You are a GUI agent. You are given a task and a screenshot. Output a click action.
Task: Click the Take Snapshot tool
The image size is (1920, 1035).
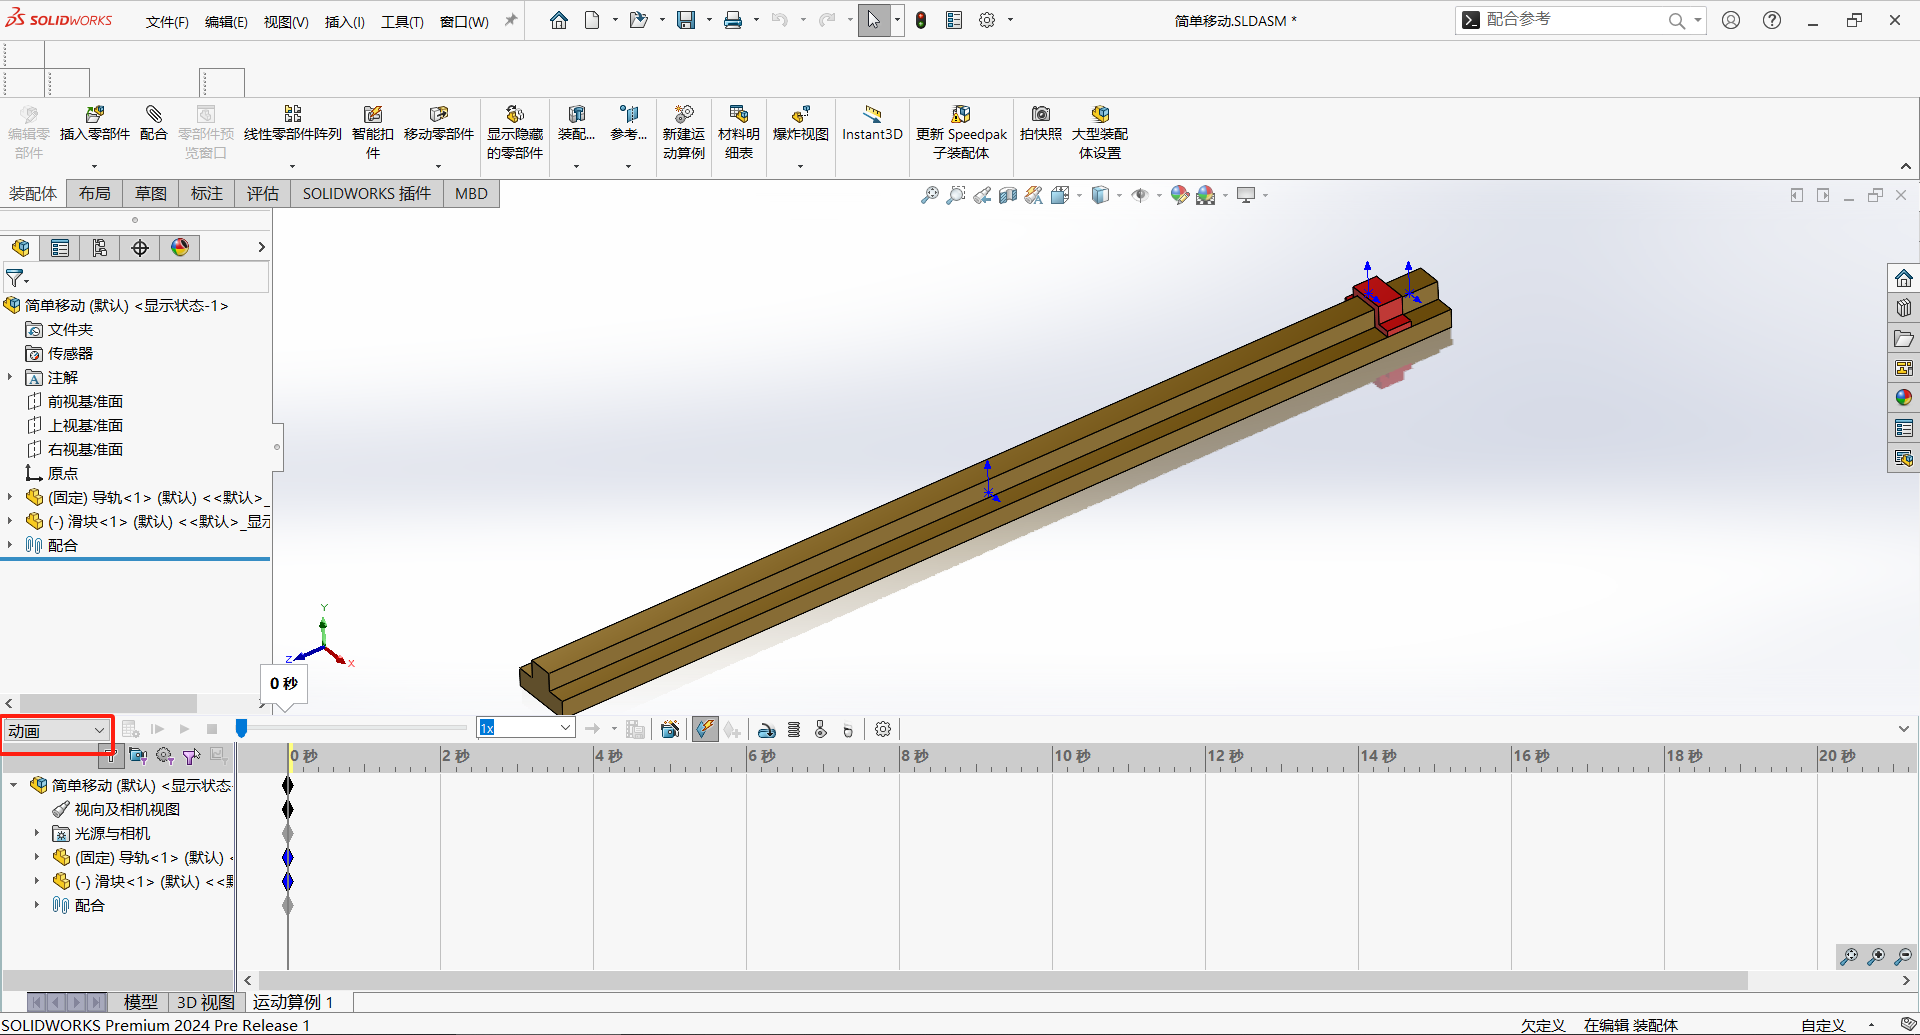[1041, 123]
